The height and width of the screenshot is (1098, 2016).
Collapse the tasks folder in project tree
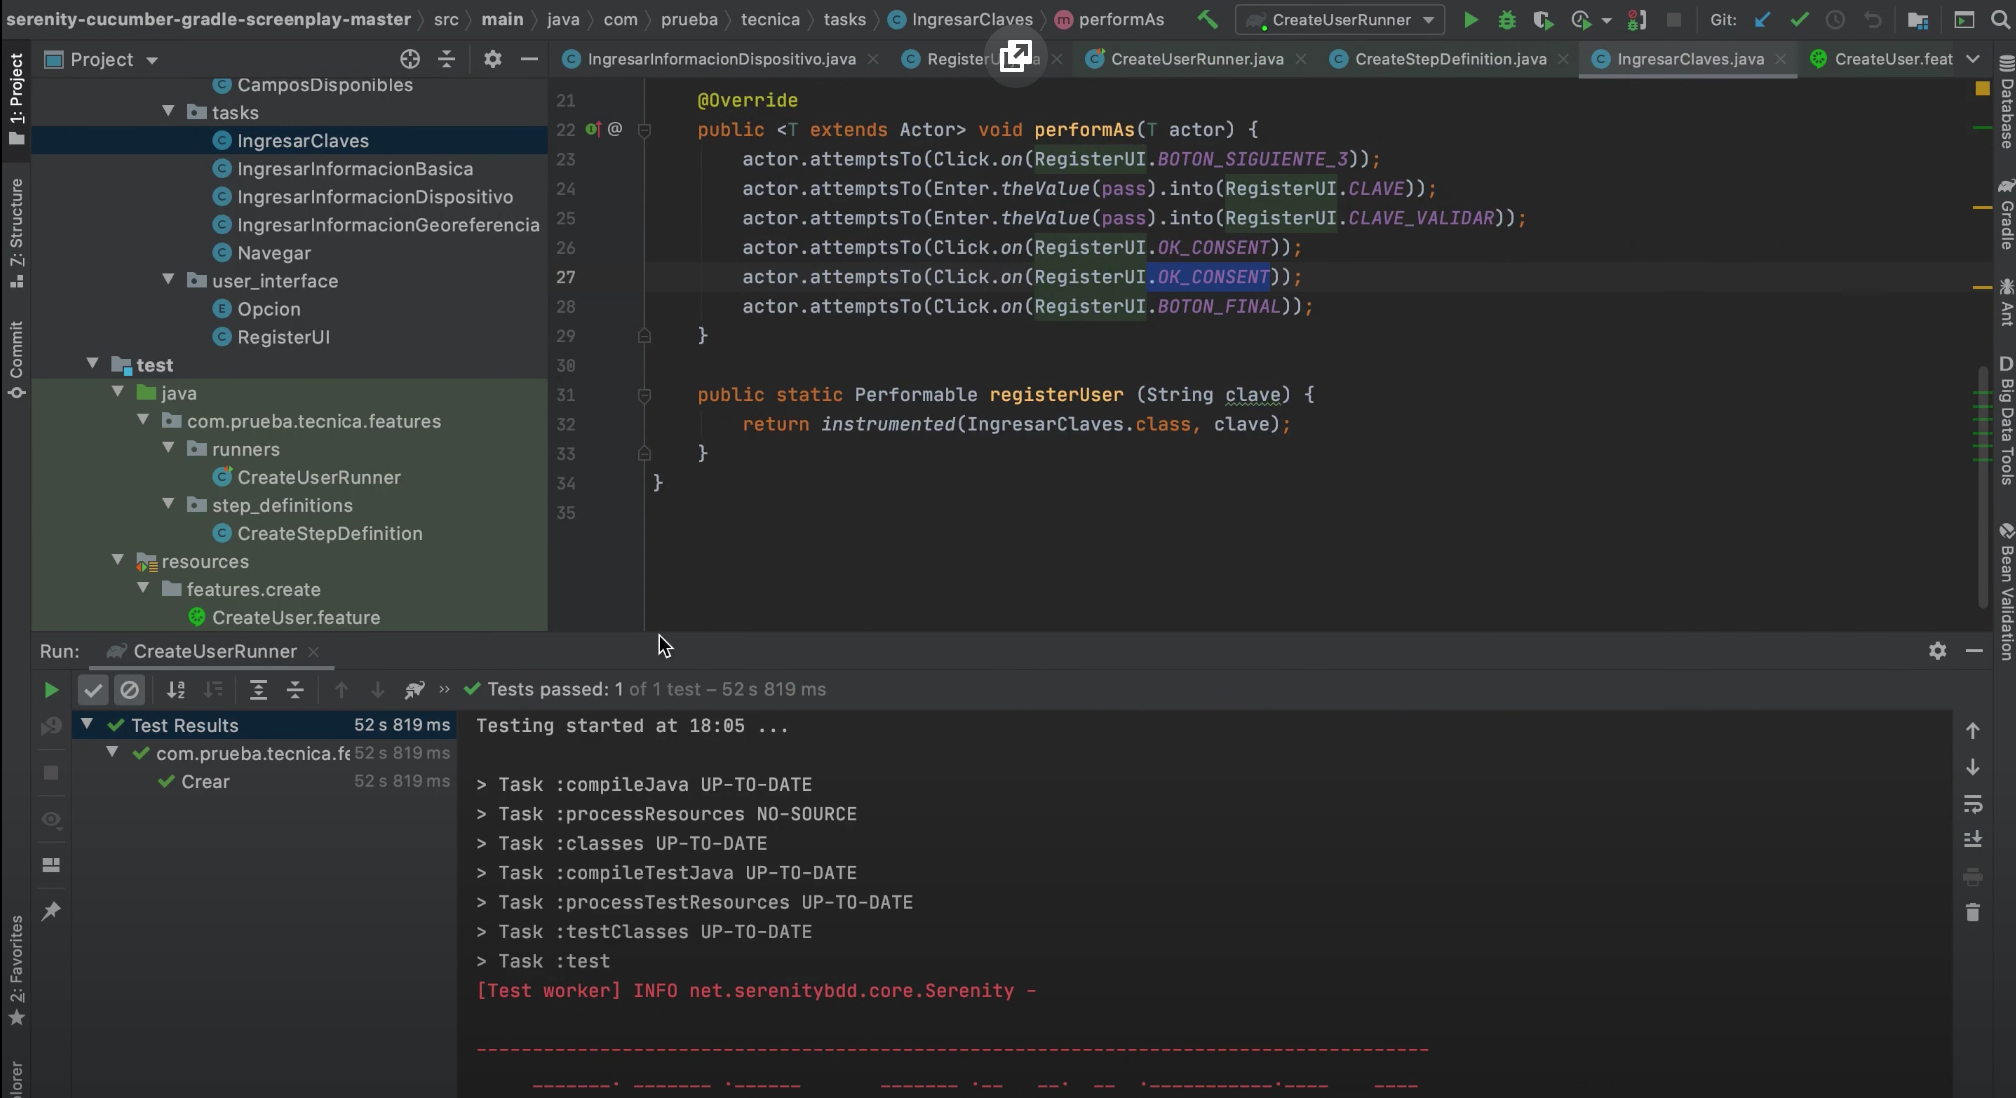pos(168,112)
